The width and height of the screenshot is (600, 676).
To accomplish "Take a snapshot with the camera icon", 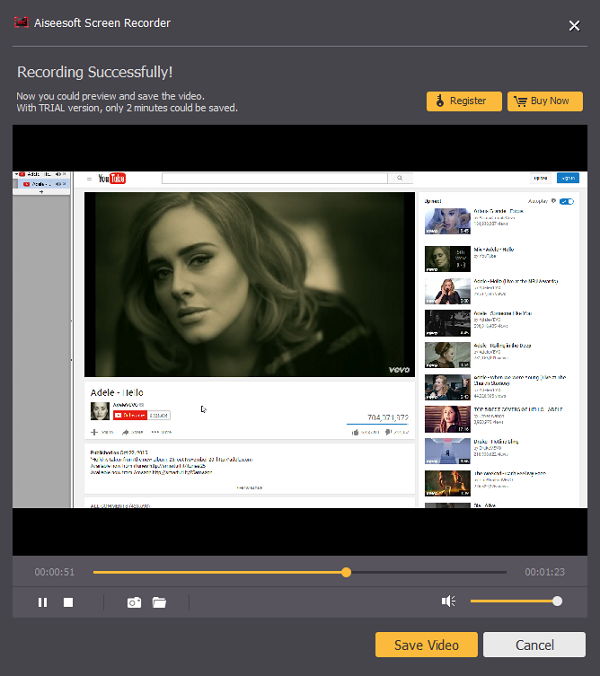I will point(134,602).
